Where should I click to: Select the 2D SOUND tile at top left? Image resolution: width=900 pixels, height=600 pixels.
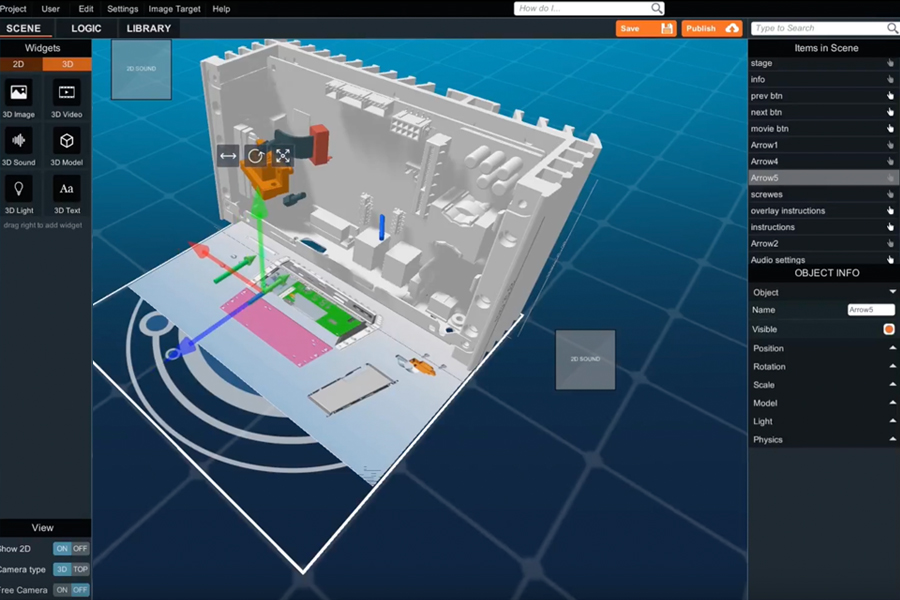point(141,69)
